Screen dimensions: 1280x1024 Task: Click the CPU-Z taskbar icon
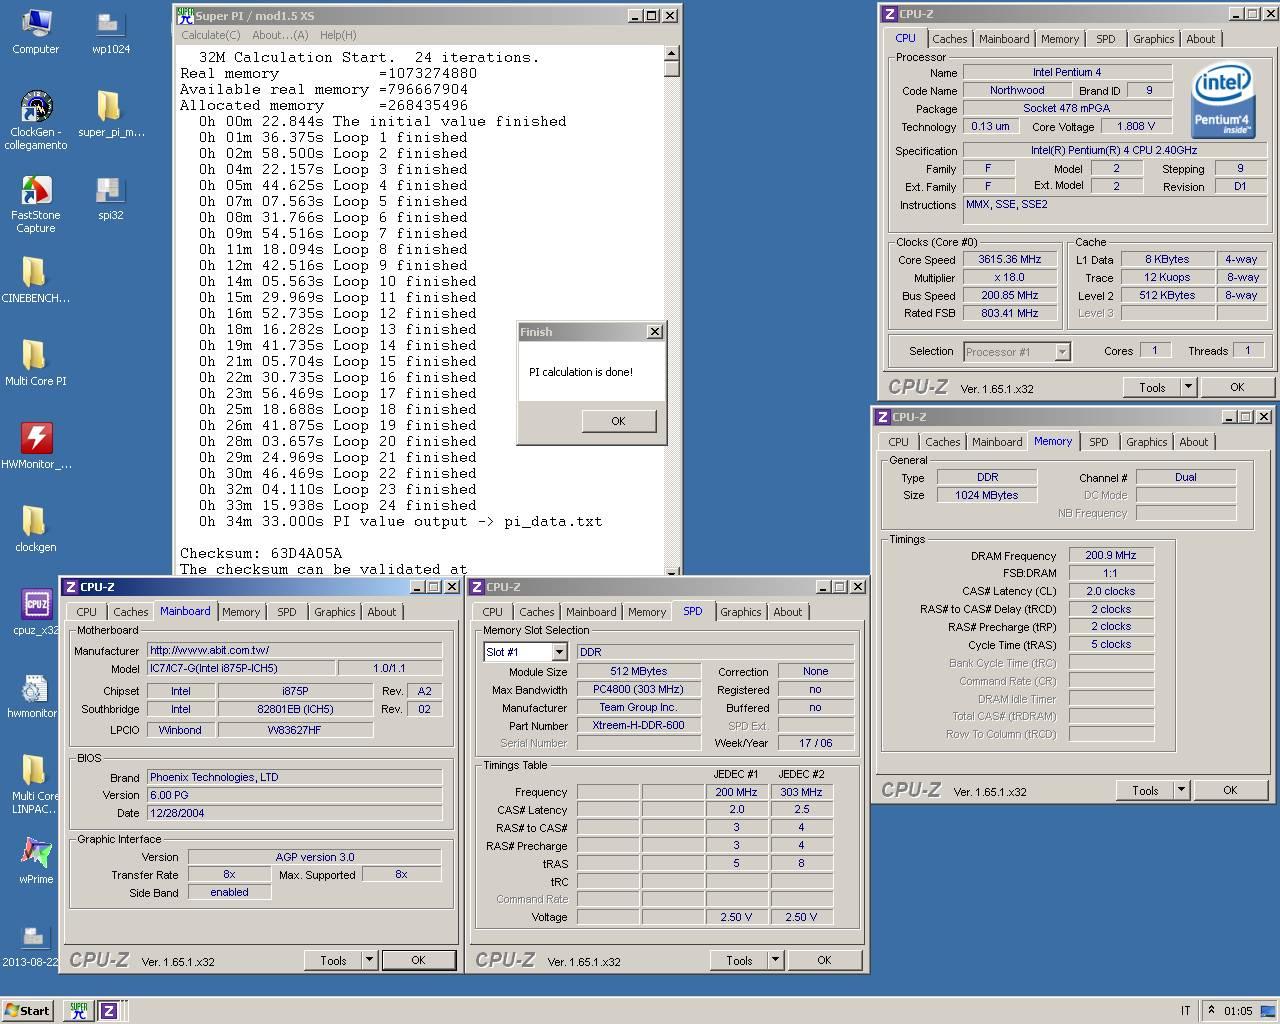tap(109, 1011)
